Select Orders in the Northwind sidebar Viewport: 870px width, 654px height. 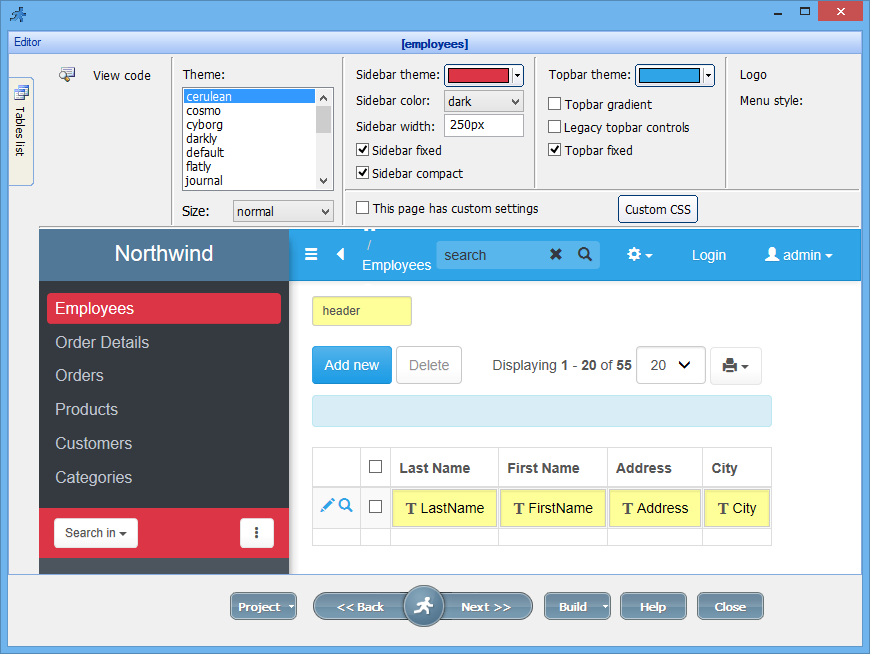(x=80, y=376)
